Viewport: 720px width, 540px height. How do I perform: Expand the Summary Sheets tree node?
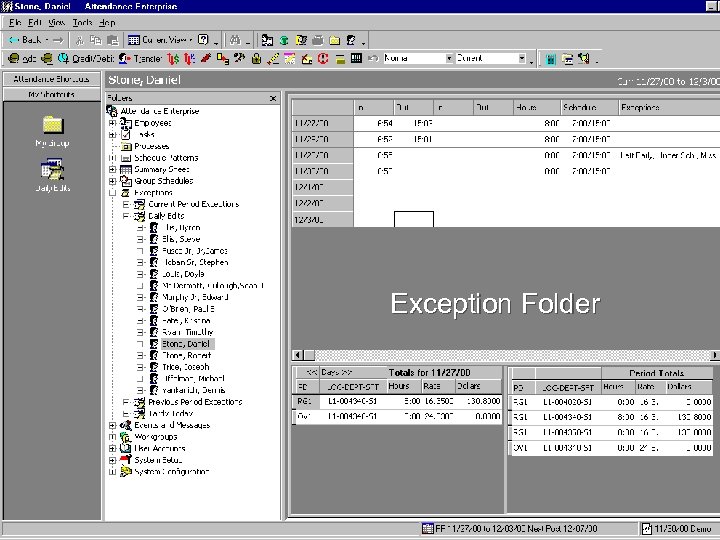pos(112,169)
